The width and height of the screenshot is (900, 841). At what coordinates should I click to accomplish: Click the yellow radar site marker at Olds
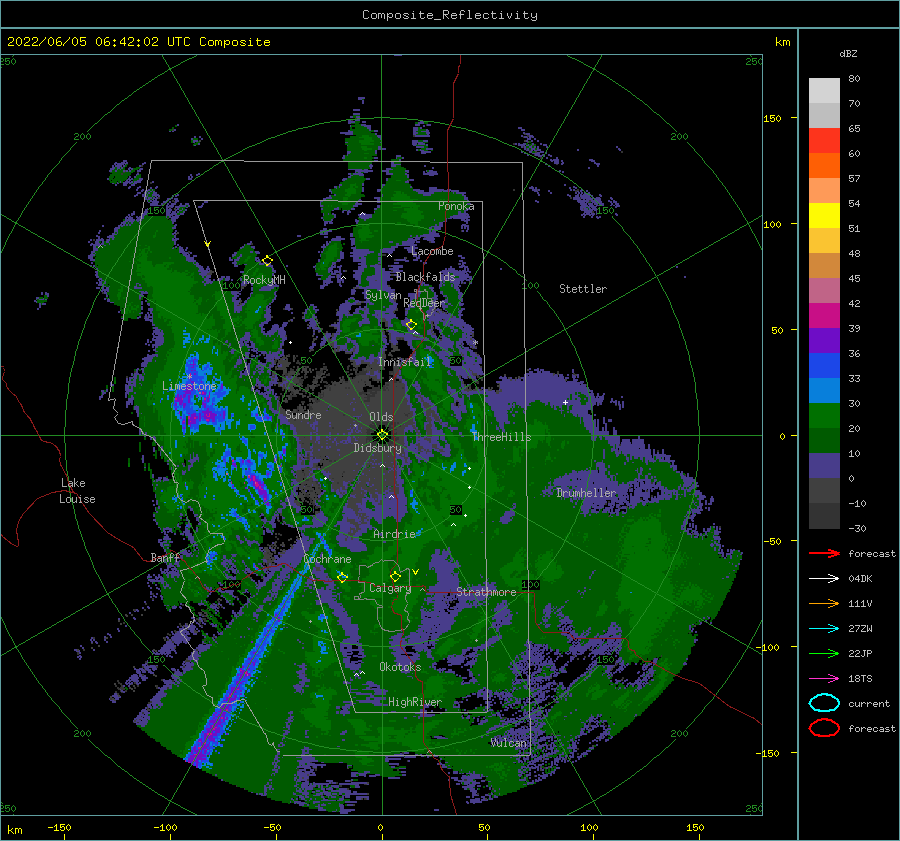[x=382, y=435]
